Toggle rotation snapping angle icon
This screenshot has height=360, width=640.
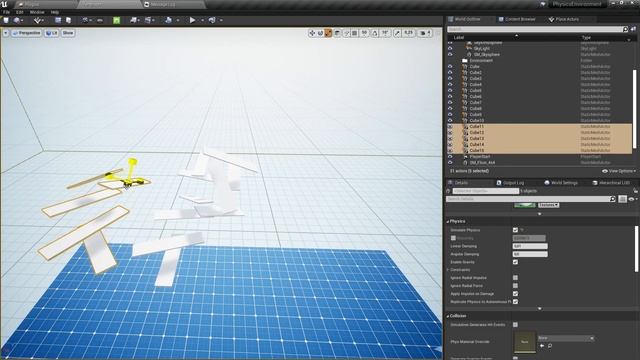point(375,33)
